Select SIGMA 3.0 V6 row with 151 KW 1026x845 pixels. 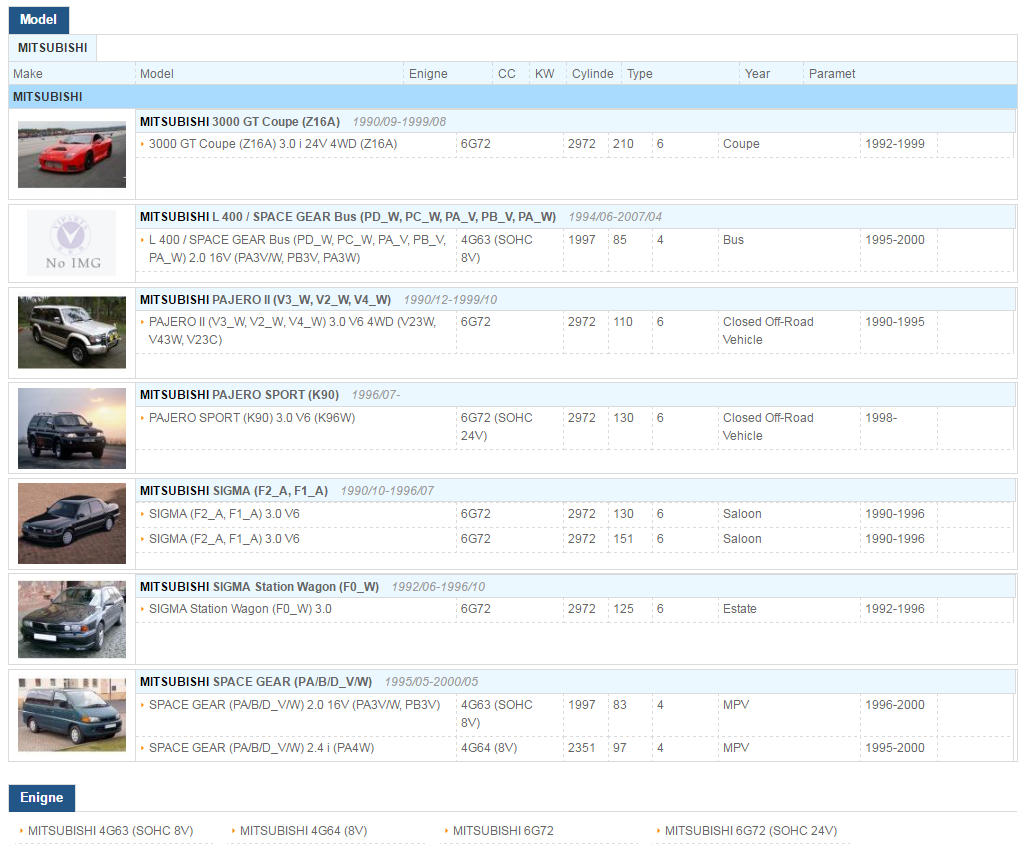pos(575,539)
